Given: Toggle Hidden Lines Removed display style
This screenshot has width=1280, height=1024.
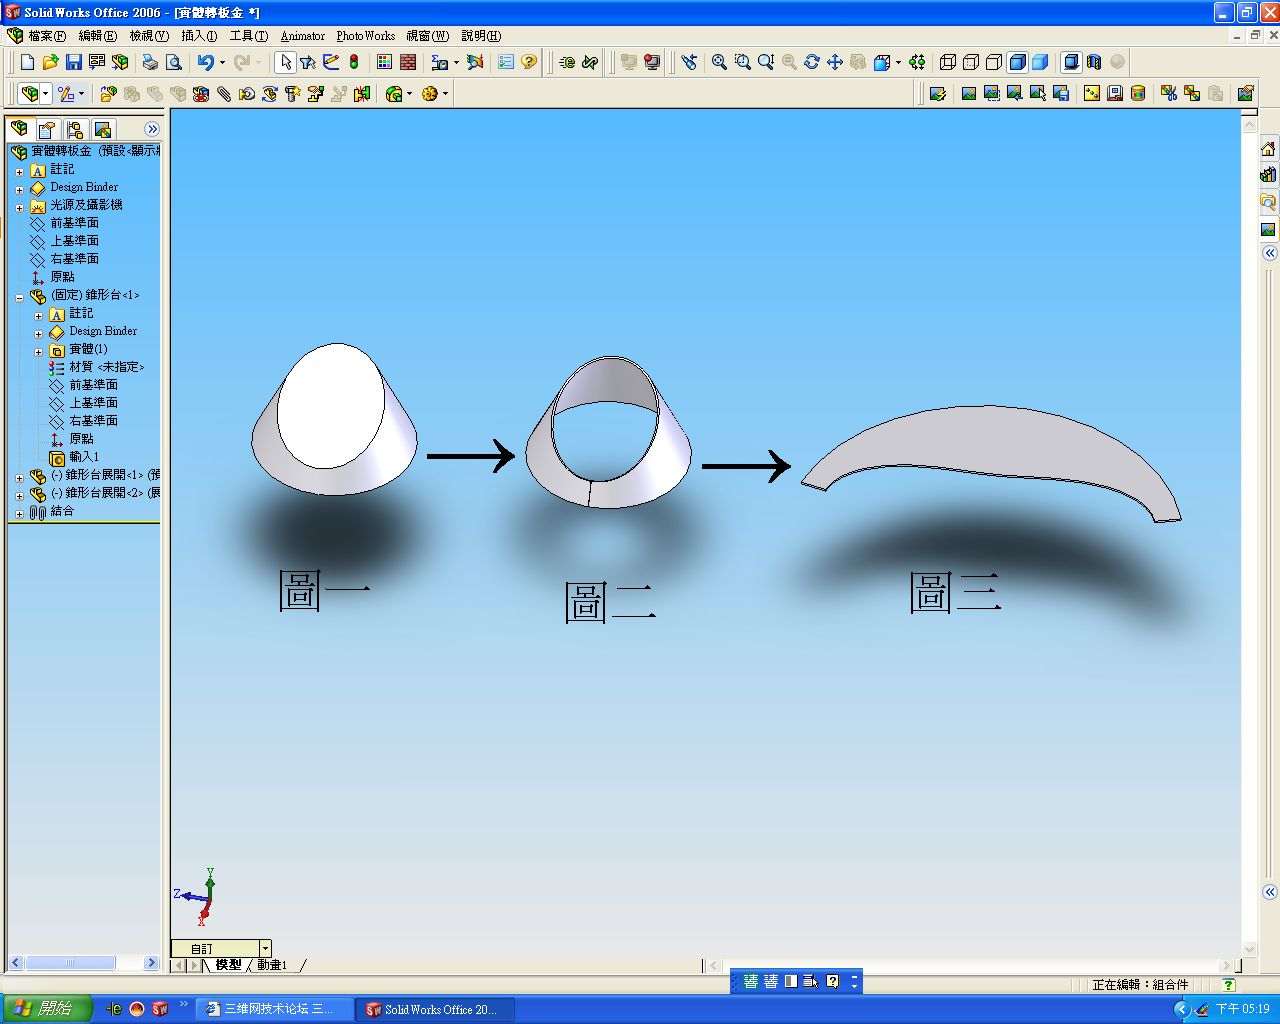Looking at the screenshot, I should coord(994,62).
